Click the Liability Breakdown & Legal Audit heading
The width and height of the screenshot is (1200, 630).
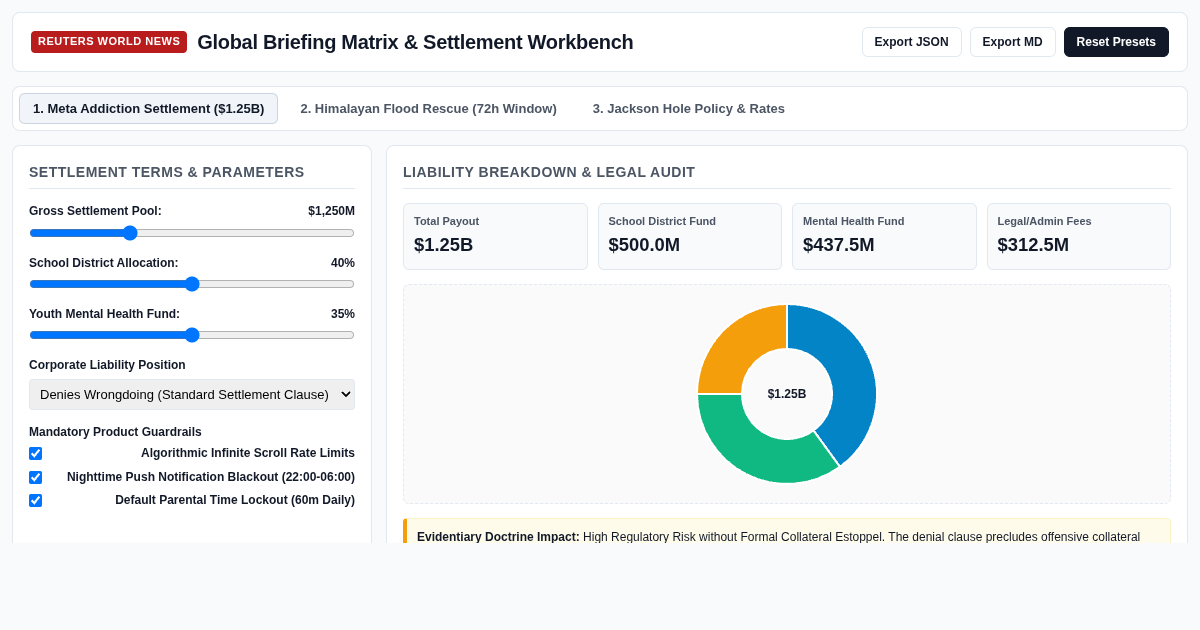click(549, 172)
